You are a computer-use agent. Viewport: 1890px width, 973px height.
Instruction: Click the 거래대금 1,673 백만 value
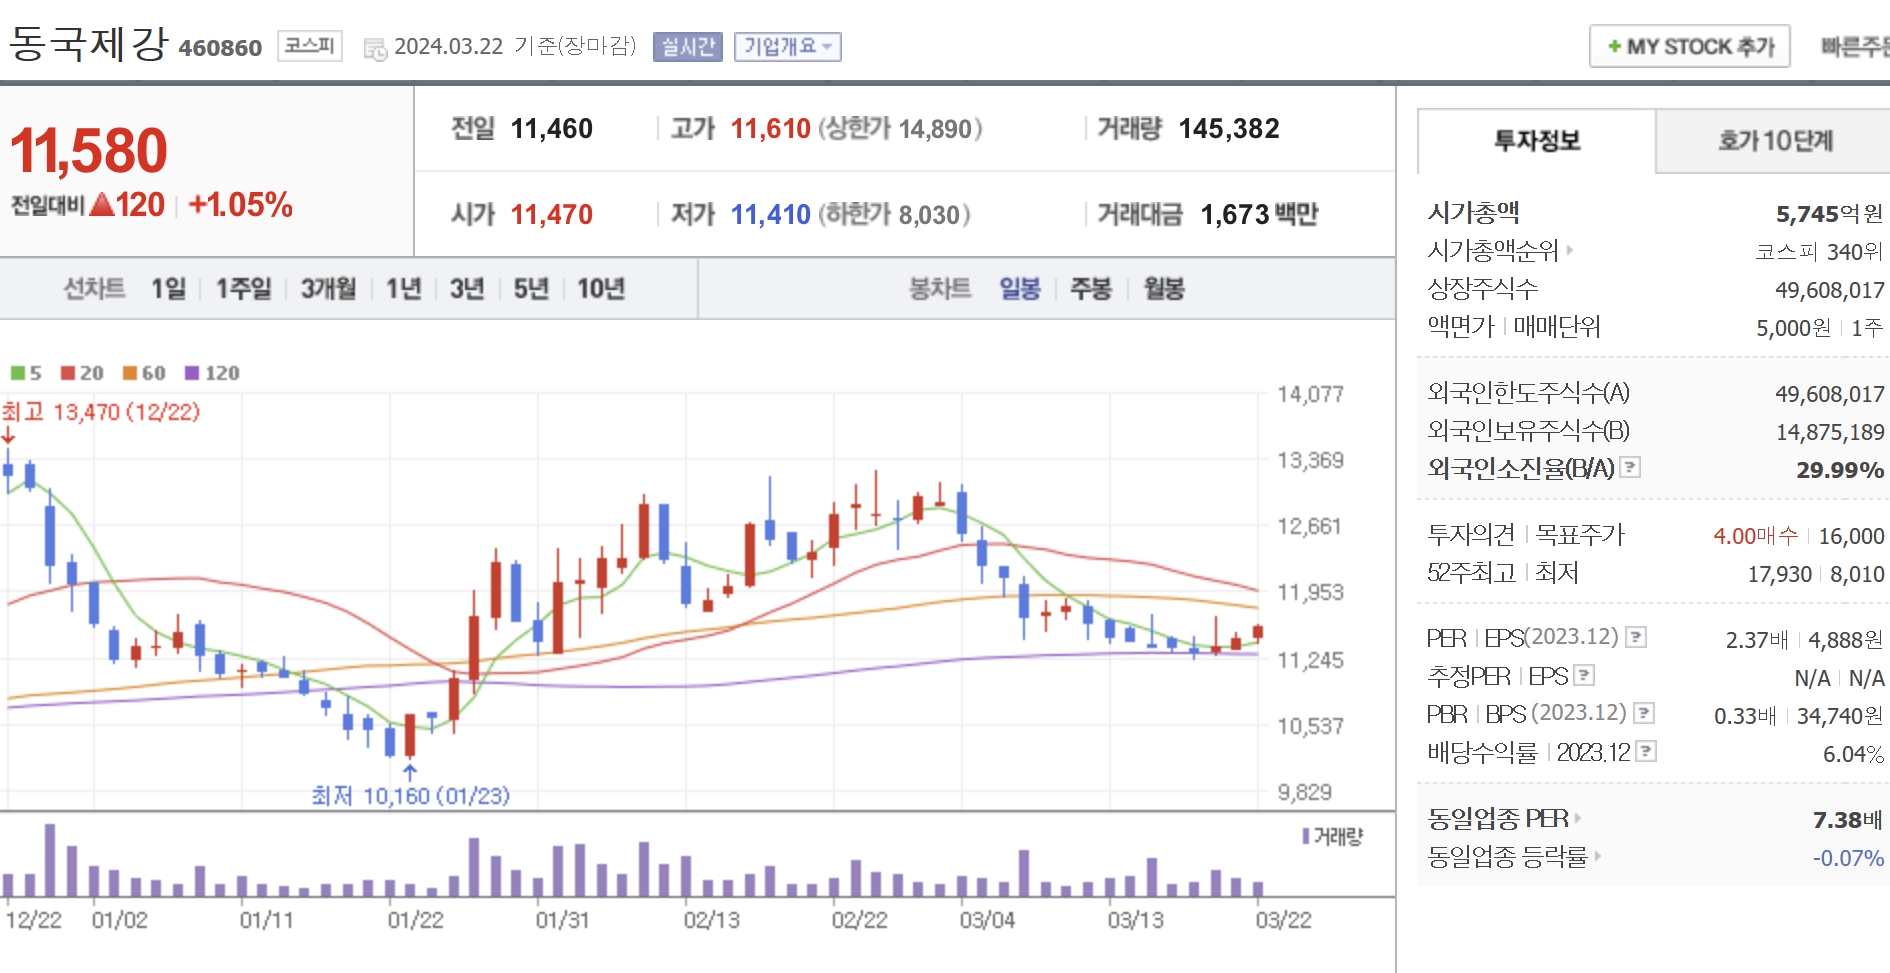point(1259,215)
